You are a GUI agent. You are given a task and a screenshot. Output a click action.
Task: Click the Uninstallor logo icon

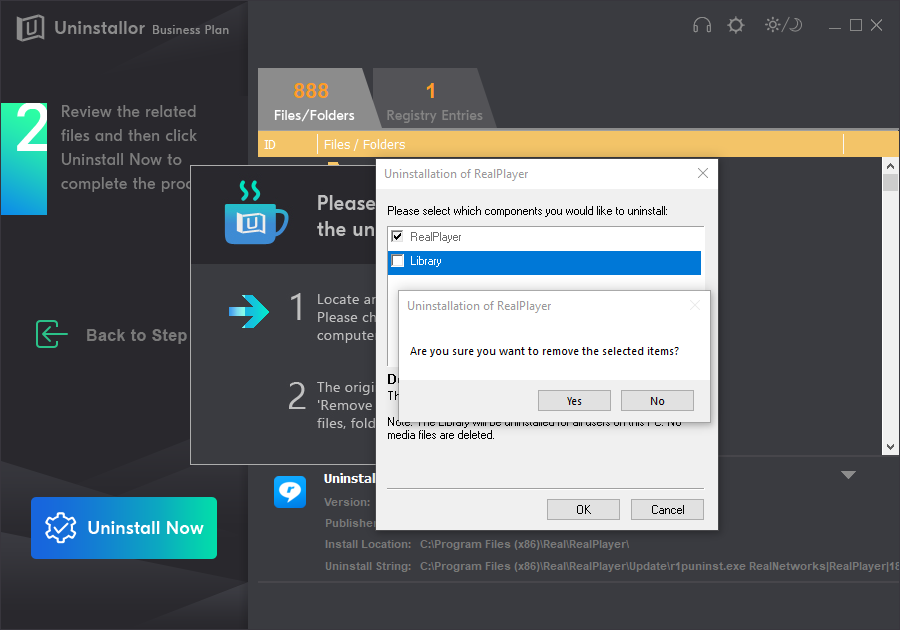[30, 28]
